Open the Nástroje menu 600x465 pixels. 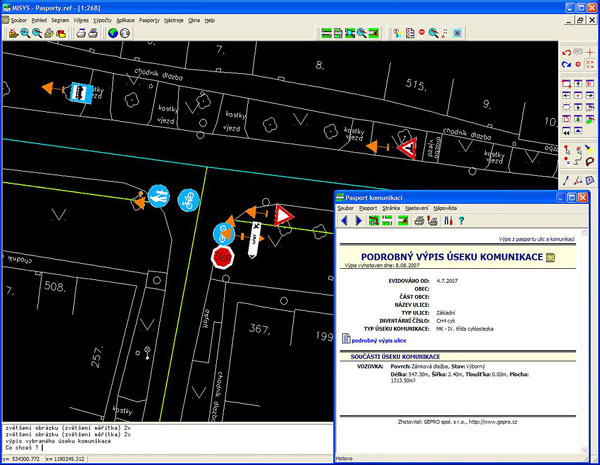click(174, 20)
